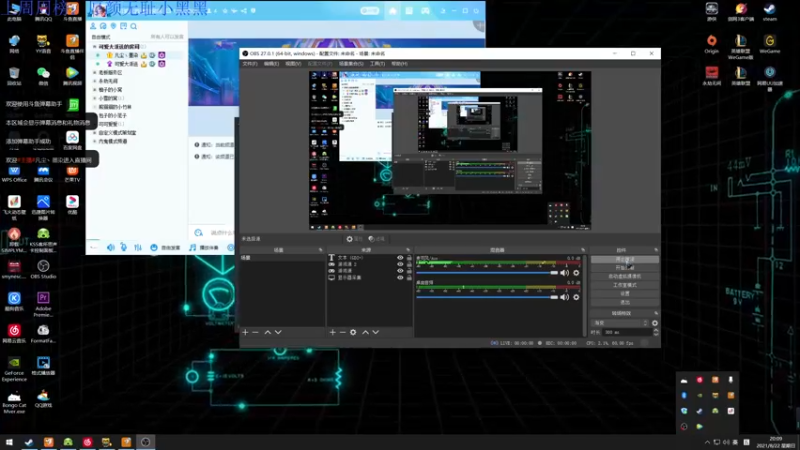Open OBS Edit menu

[x=271, y=64]
